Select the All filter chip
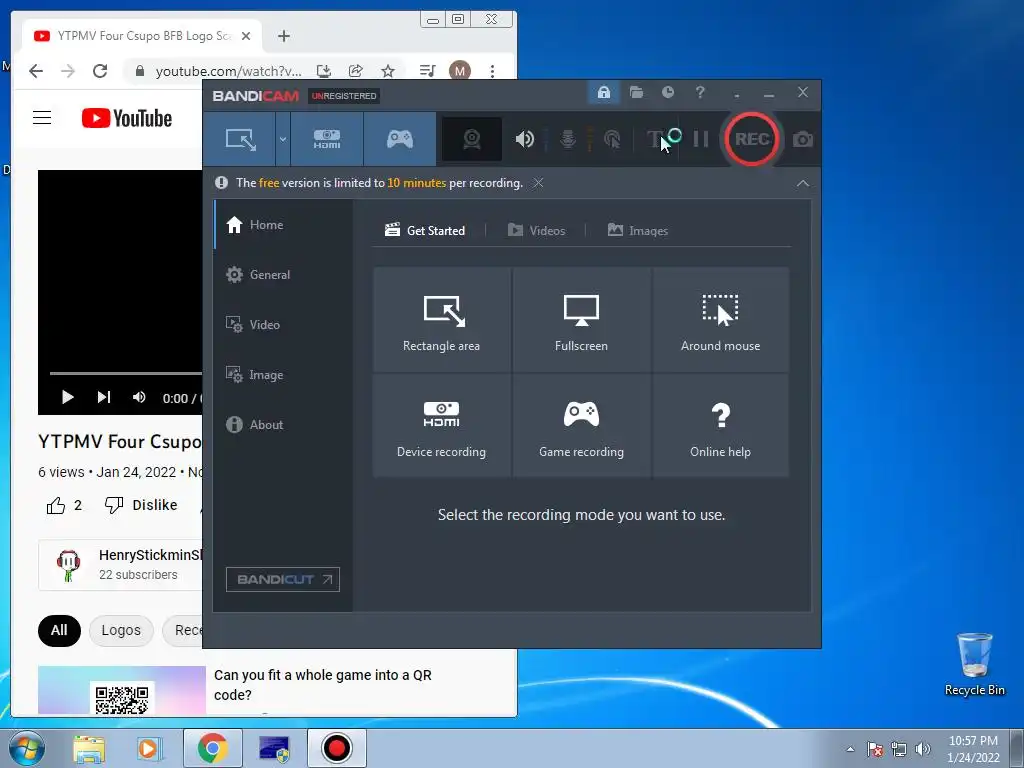 (x=59, y=630)
